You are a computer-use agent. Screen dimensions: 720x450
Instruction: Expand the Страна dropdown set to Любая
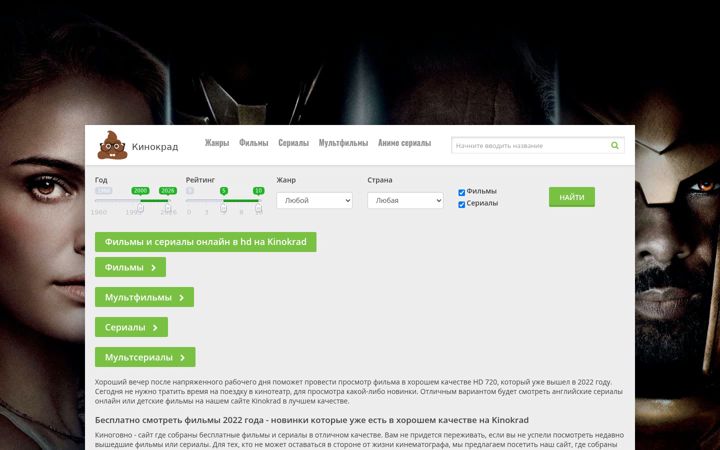click(x=405, y=201)
